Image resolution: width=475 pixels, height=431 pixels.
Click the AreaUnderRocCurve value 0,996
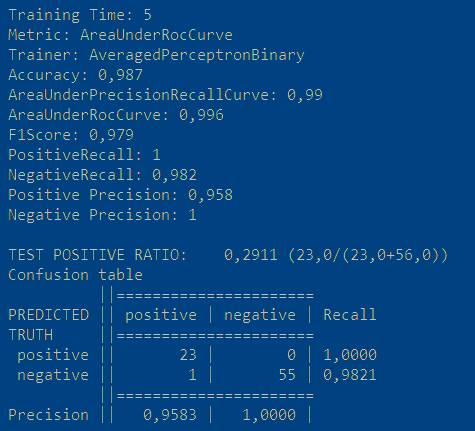[x=201, y=115]
